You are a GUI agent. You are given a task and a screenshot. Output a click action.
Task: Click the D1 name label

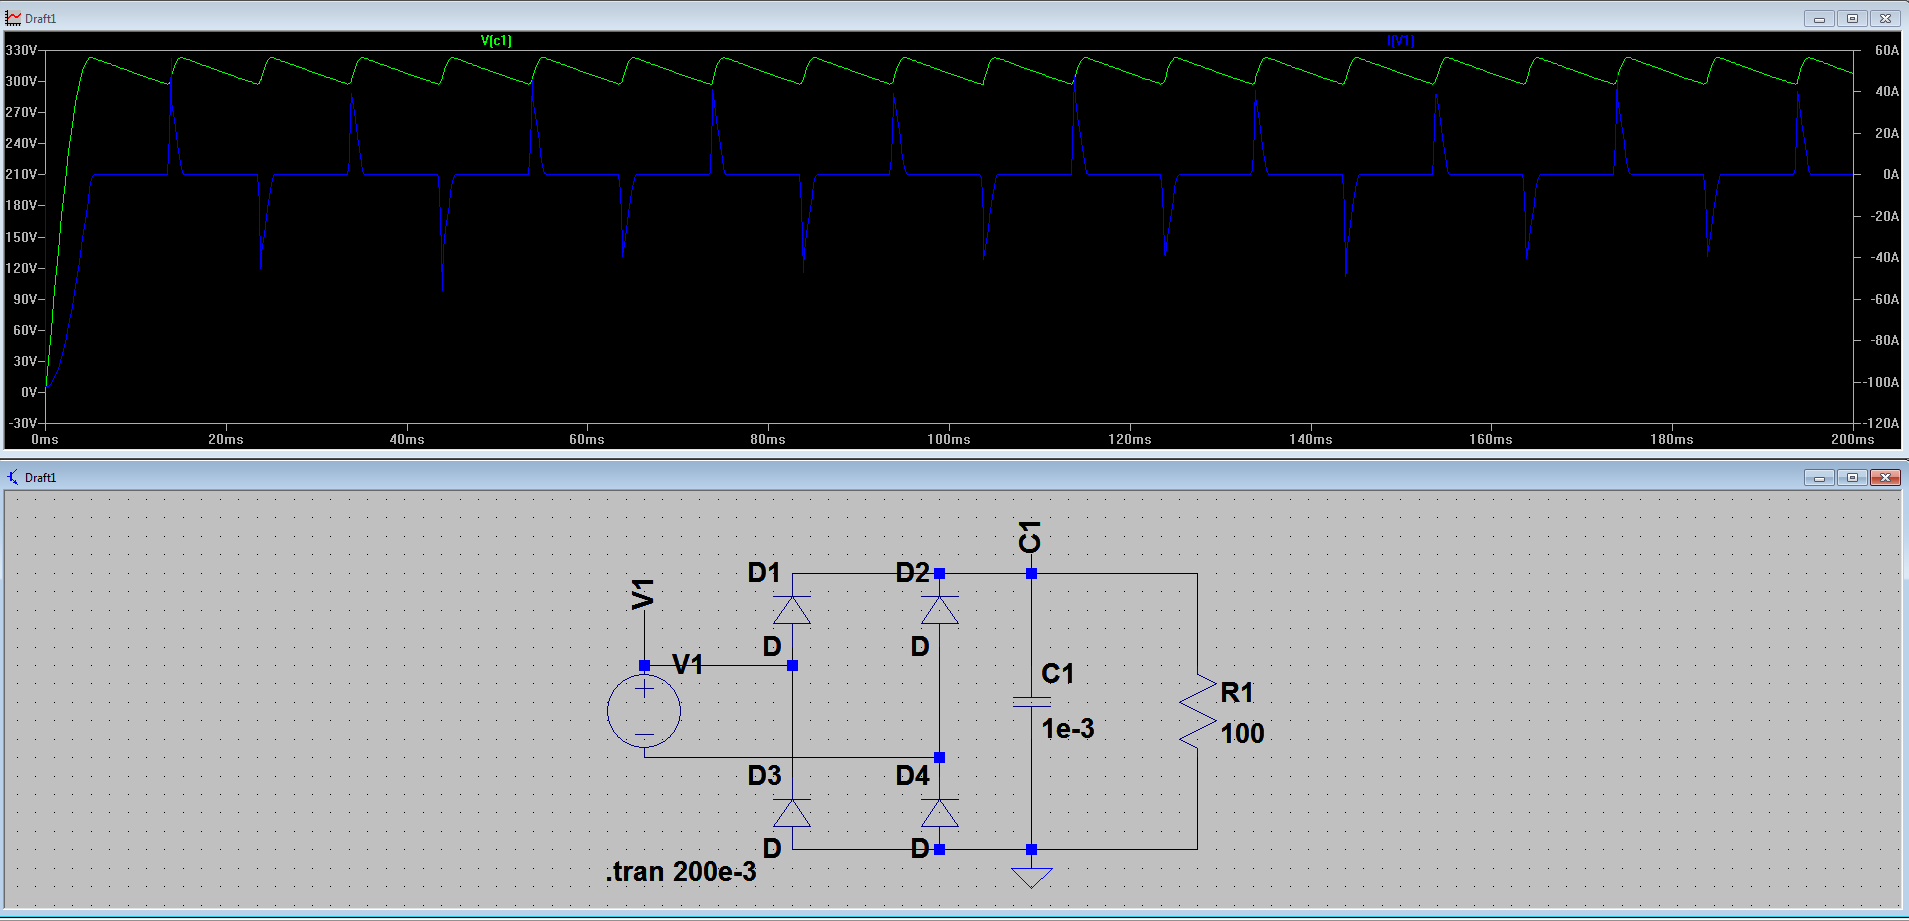pos(764,573)
